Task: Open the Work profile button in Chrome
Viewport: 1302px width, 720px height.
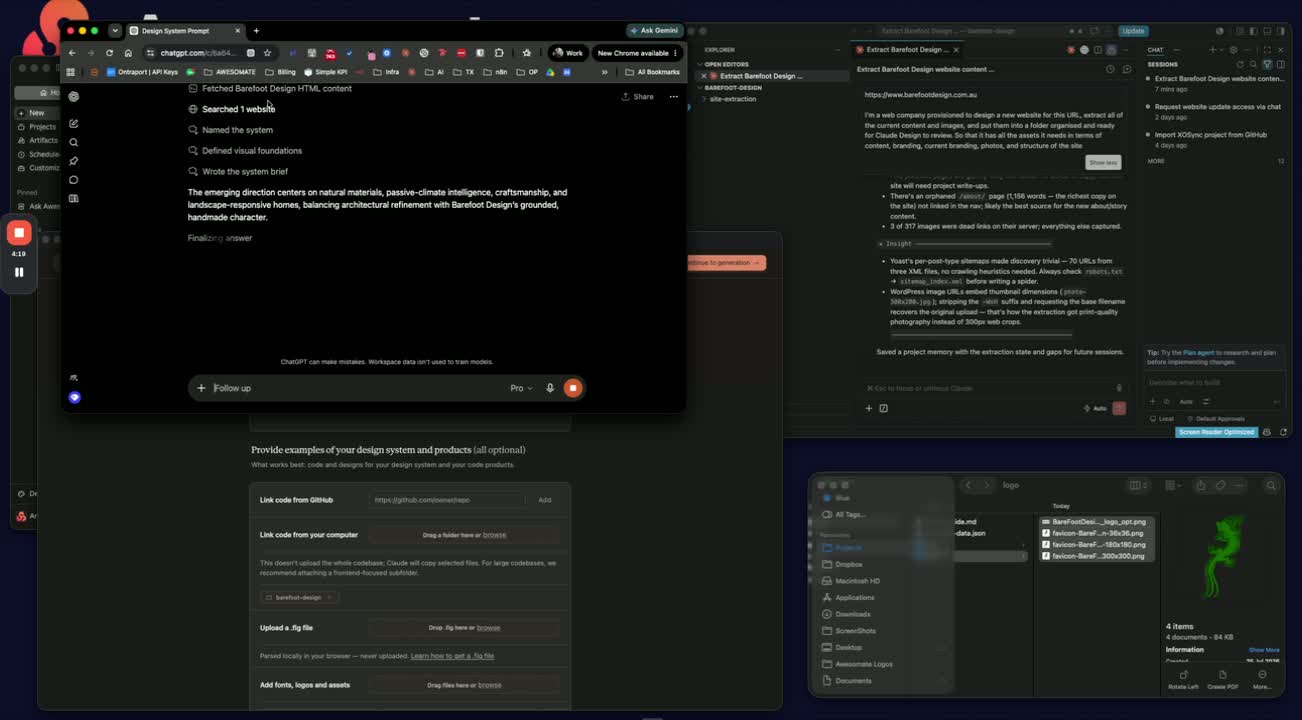Action: (568, 53)
